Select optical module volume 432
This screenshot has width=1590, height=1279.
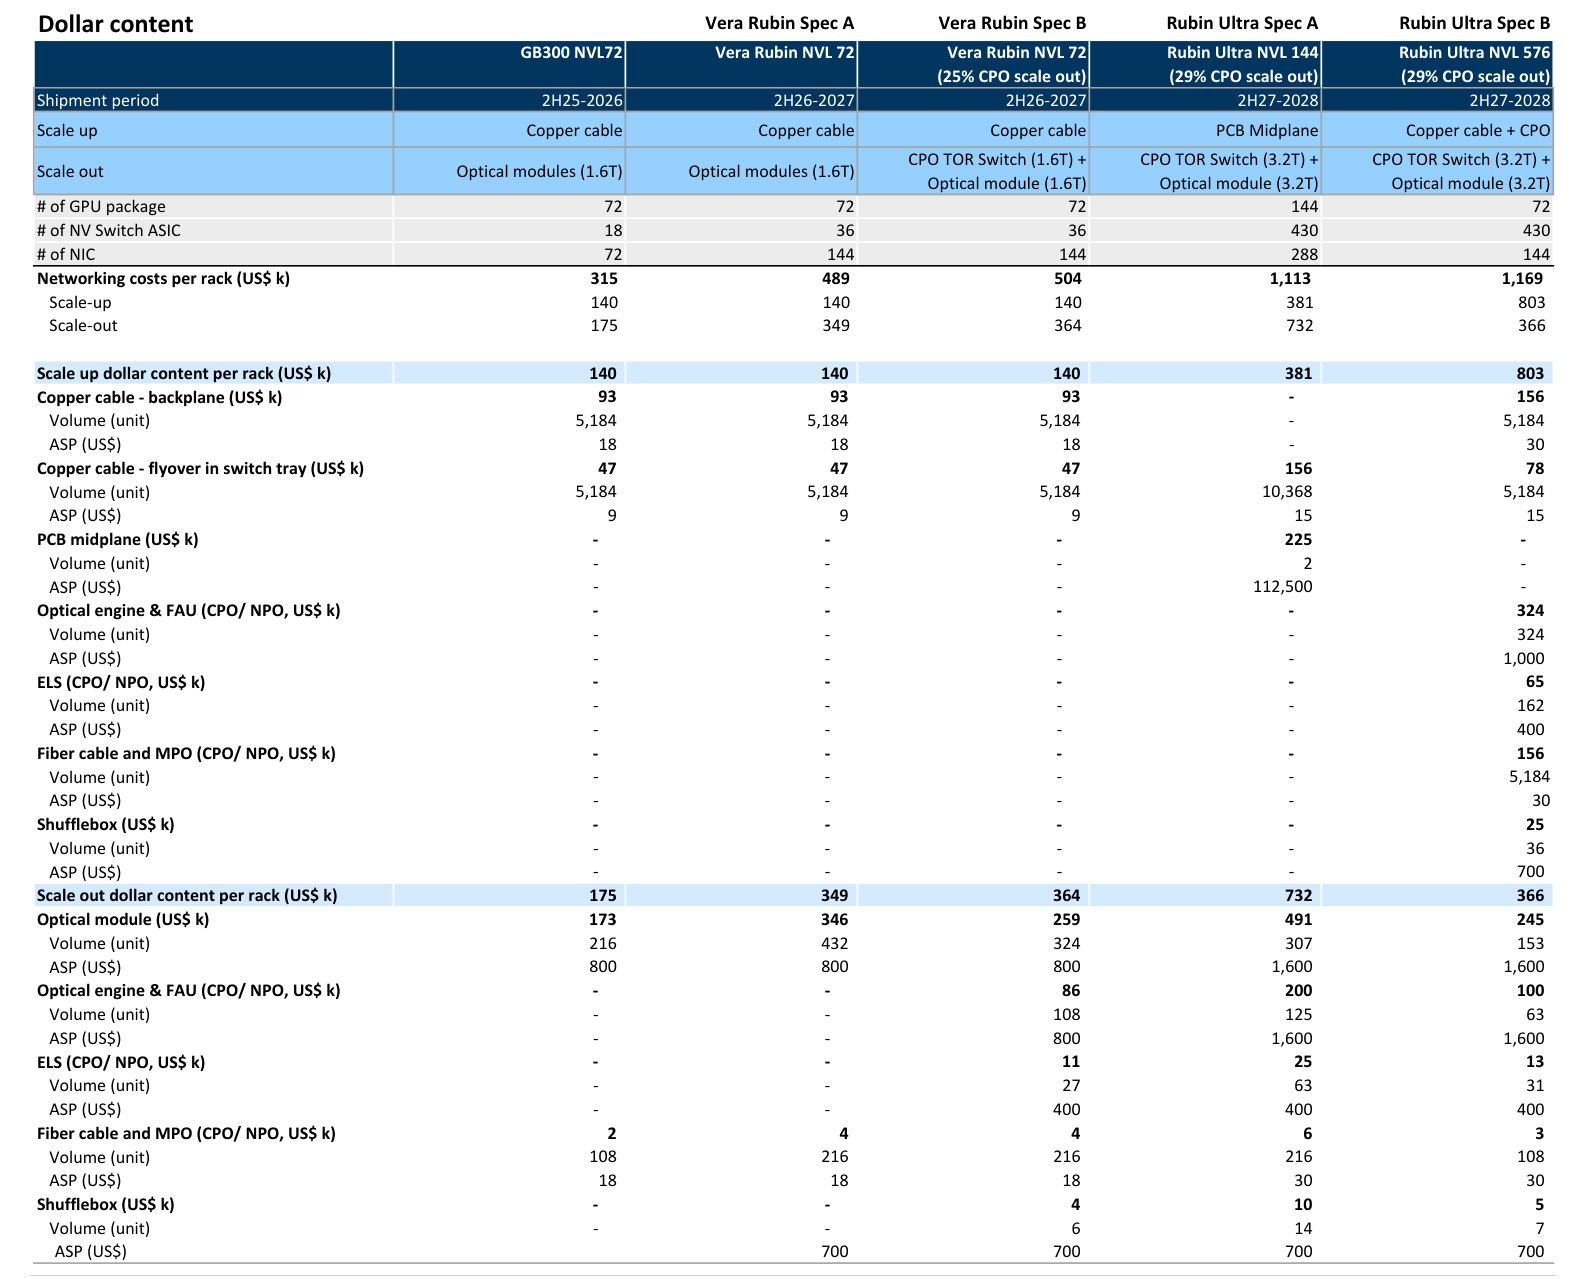pyautogui.click(x=835, y=943)
